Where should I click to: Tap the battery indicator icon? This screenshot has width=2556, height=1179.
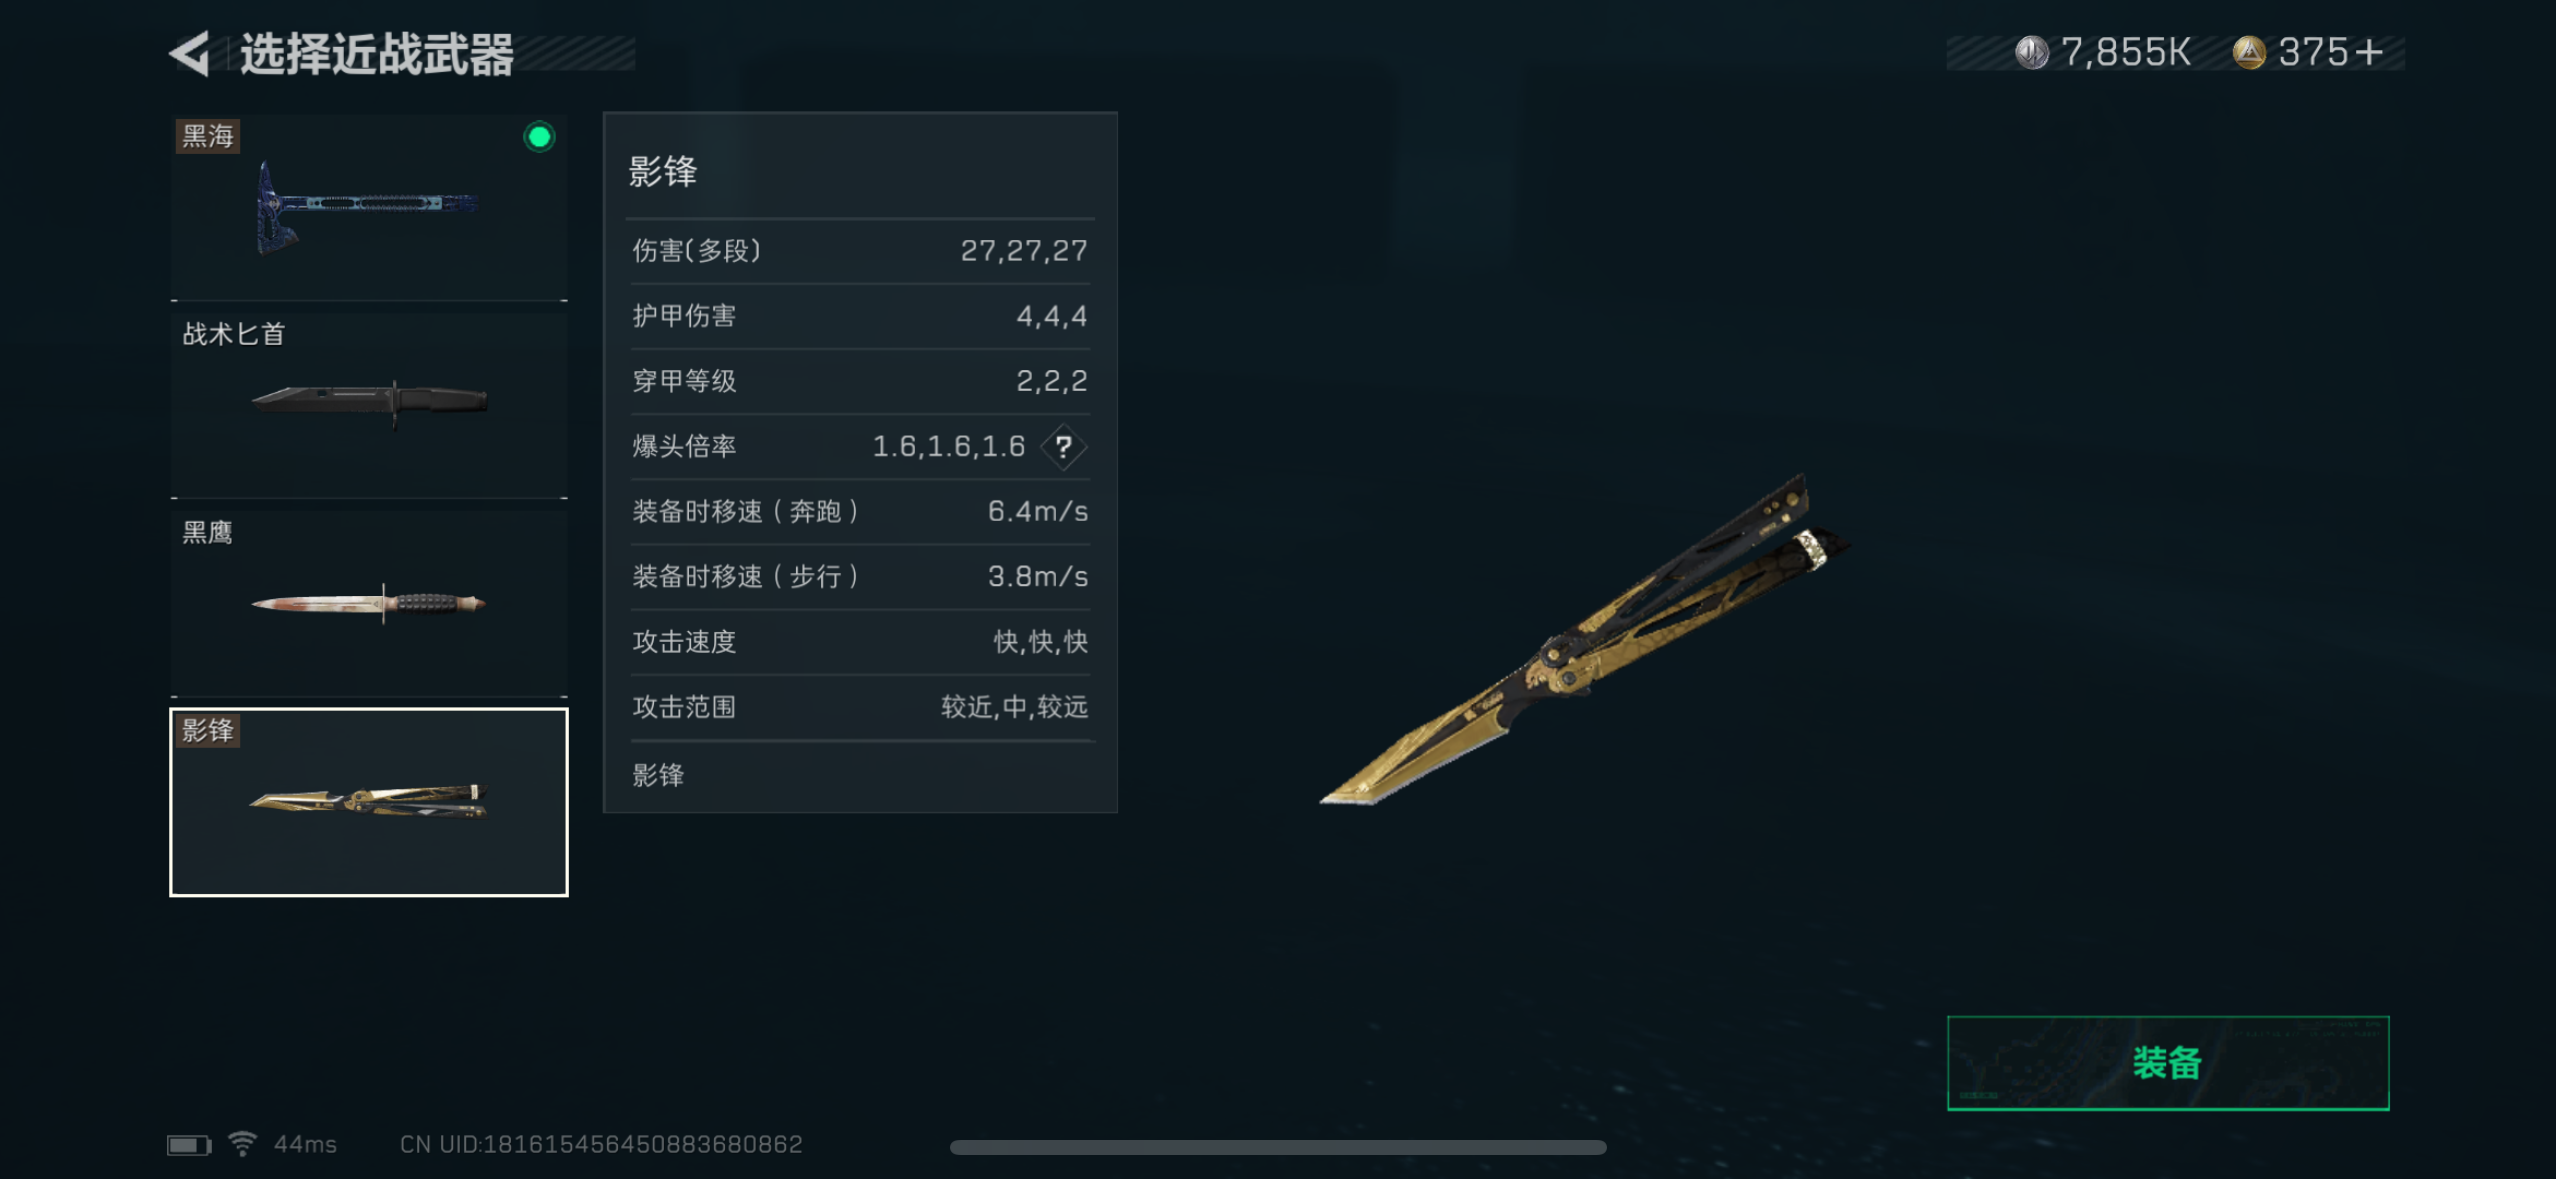tap(188, 1144)
